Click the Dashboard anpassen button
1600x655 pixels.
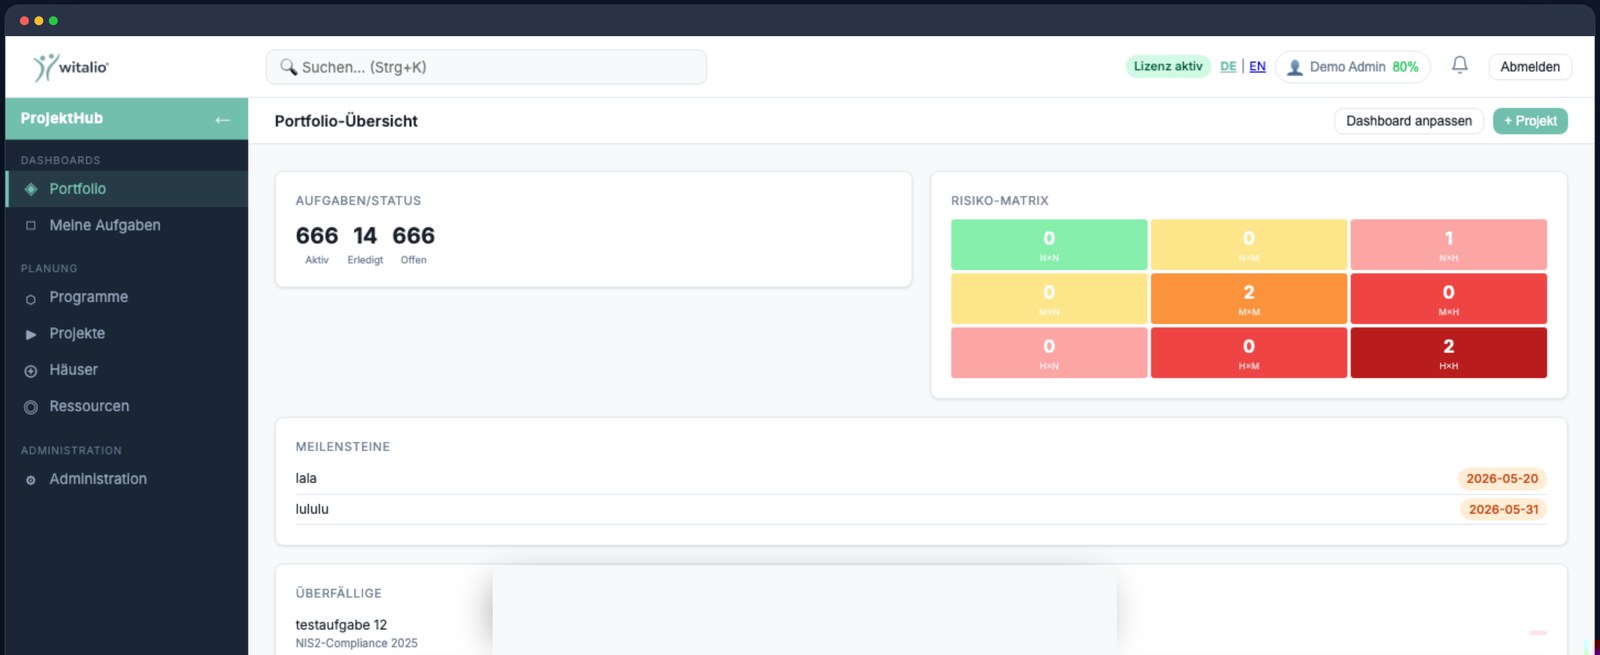(1409, 121)
